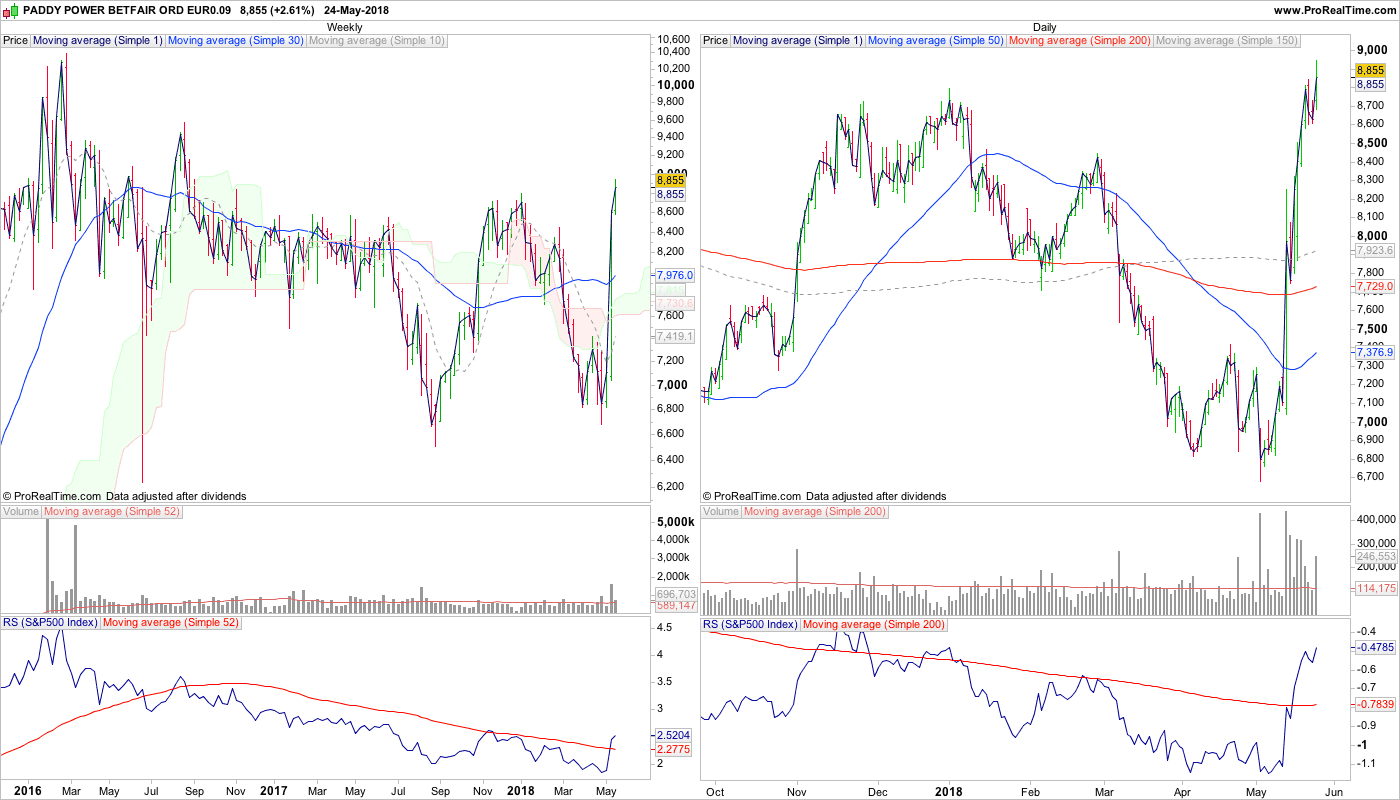Click the blue 7,376.9 moving average value

click(x=1374, y=352)
